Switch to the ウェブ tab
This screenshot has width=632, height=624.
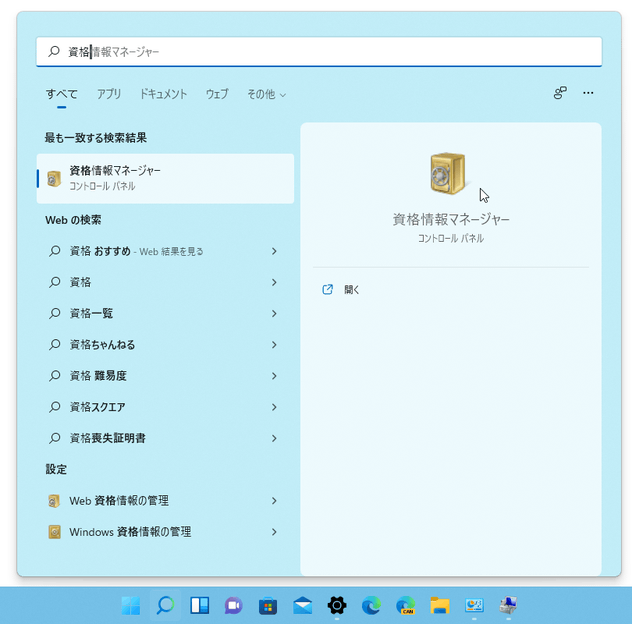[x=217, y=94]
